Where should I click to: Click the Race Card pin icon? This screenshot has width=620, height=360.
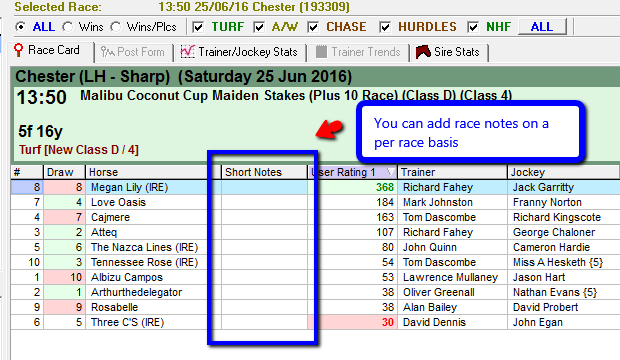(x=18, y=50)
